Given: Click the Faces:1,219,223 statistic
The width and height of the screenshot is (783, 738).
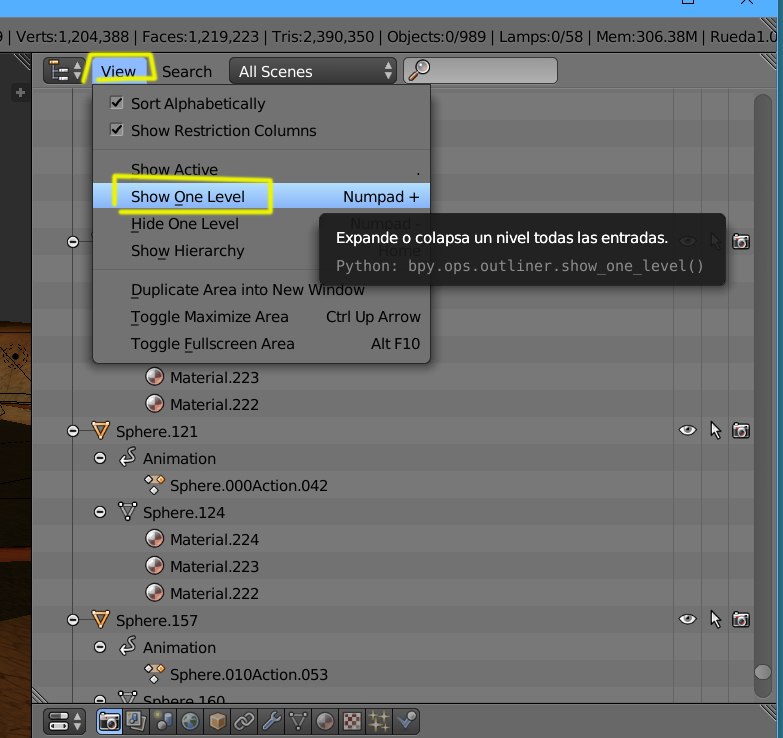Looking at the screenshot, I should point(200,36).
